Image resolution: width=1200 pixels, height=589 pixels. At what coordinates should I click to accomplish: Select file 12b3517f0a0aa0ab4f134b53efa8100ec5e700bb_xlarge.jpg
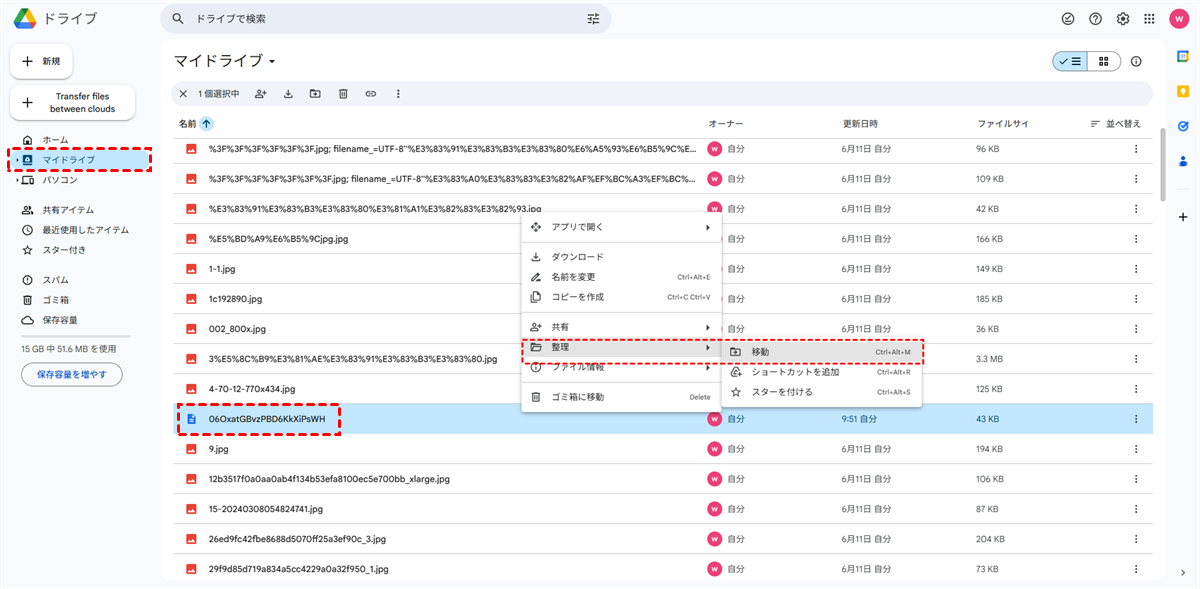[329, 479]
